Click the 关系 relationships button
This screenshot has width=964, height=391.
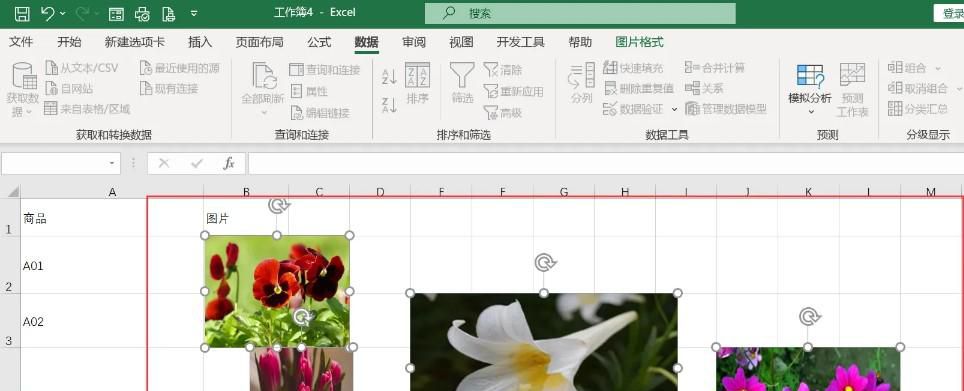[705, 88]
